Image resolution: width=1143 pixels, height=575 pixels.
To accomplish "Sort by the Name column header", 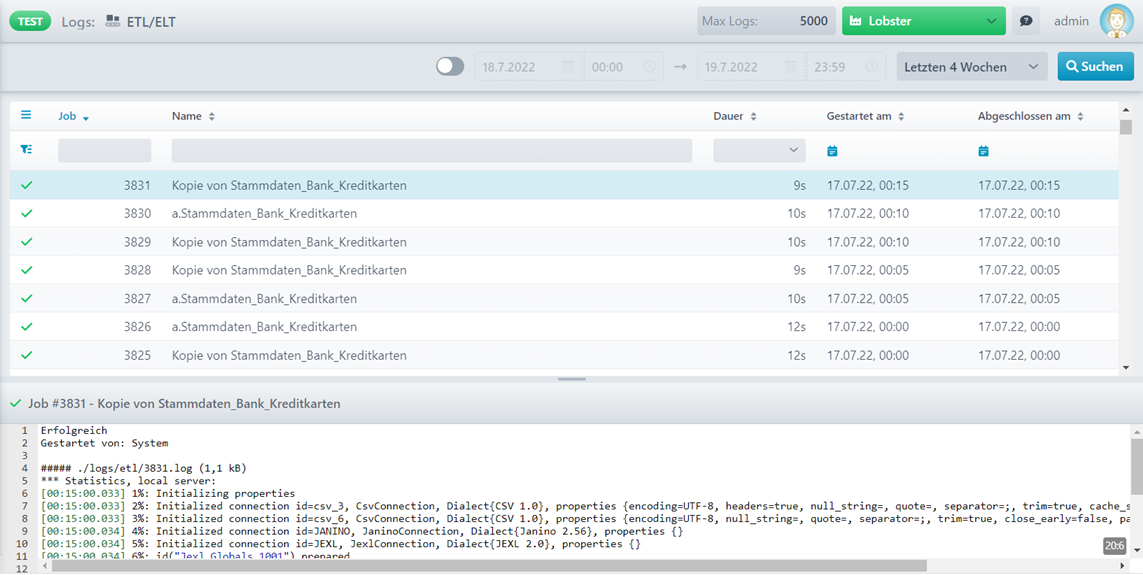I will click(x=193, y=116).
